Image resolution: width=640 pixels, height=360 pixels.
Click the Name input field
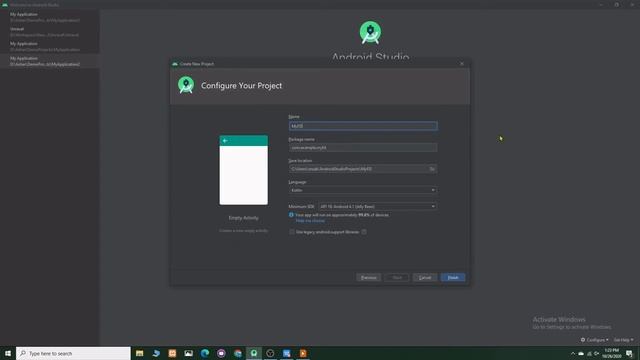(x=363, y=126)
